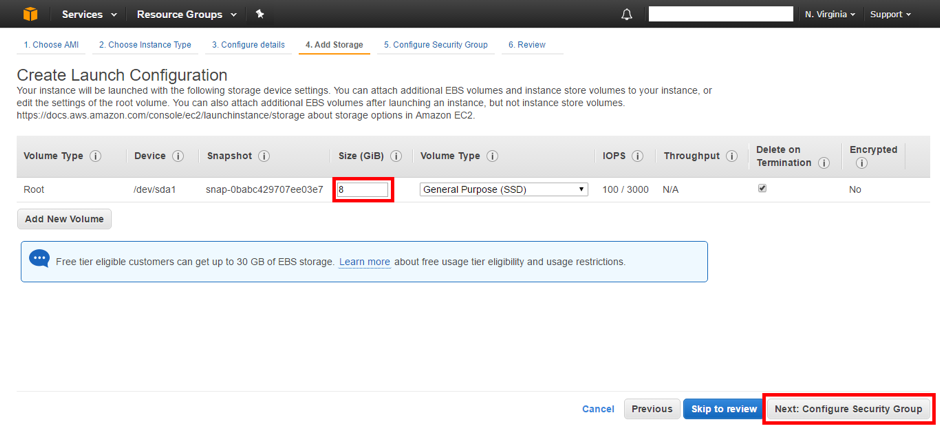Expand the Services menu
This screenshot has width=940, height=429.
(89, 14)
